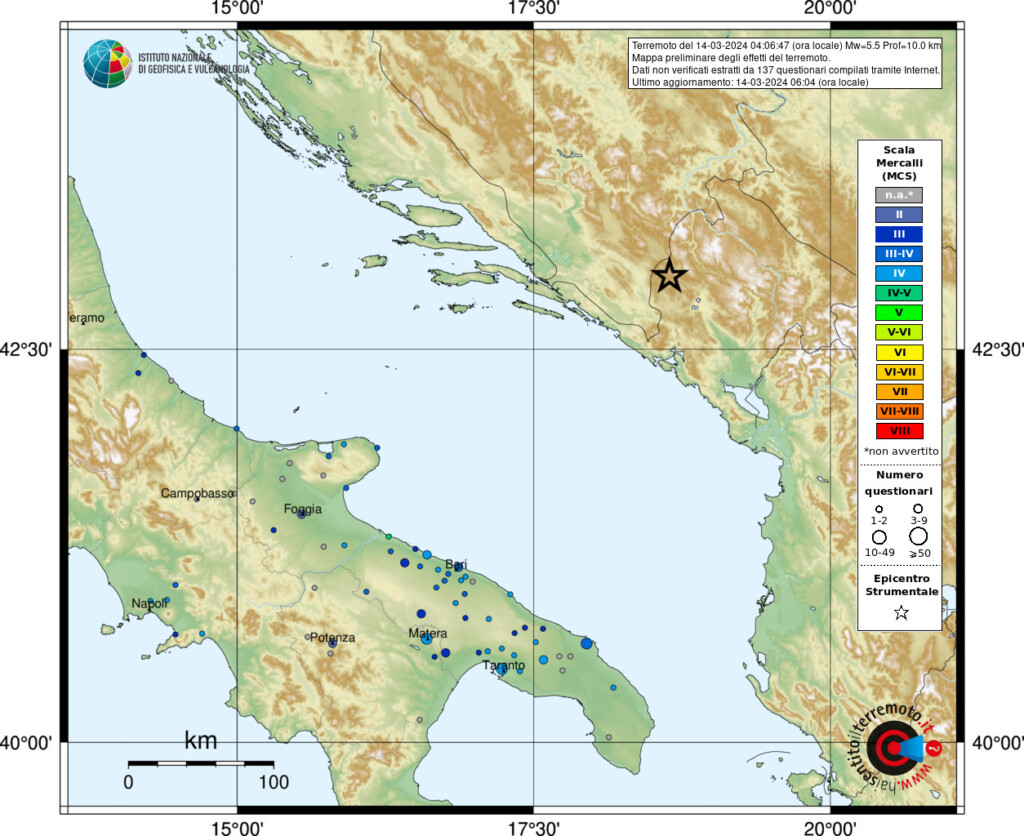Viewport: 1024px width, 836px height.
Task: Click the earthquake information box header
Action: tap(787, 46)
